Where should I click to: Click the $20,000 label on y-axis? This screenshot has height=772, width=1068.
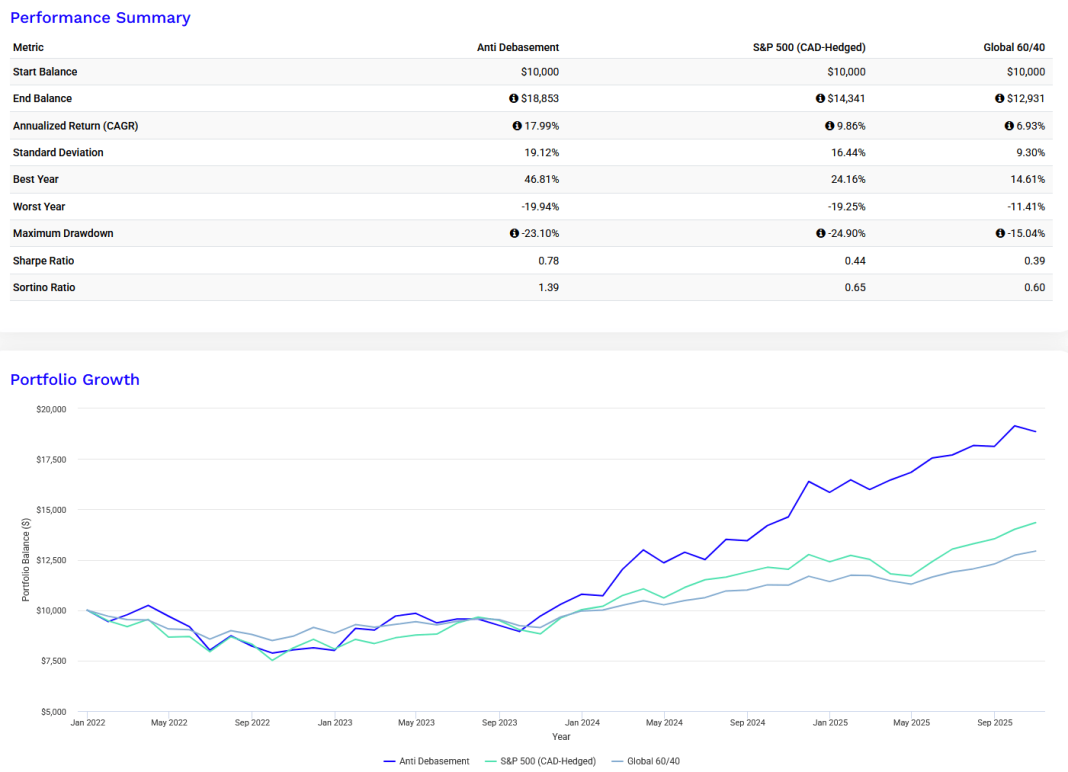tap(49, 409)
